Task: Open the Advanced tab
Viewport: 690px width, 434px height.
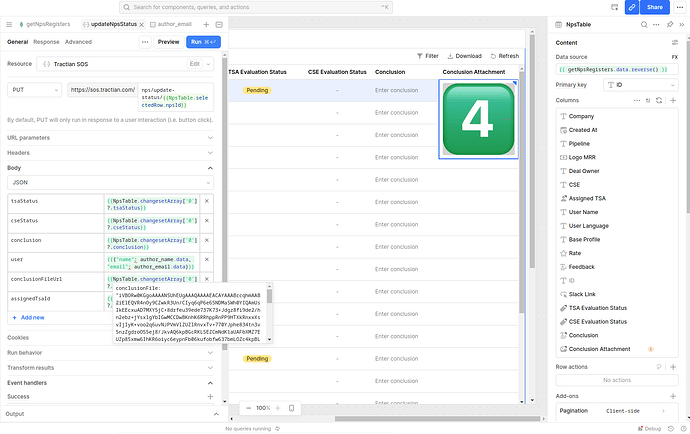Action: pos(78,42)
